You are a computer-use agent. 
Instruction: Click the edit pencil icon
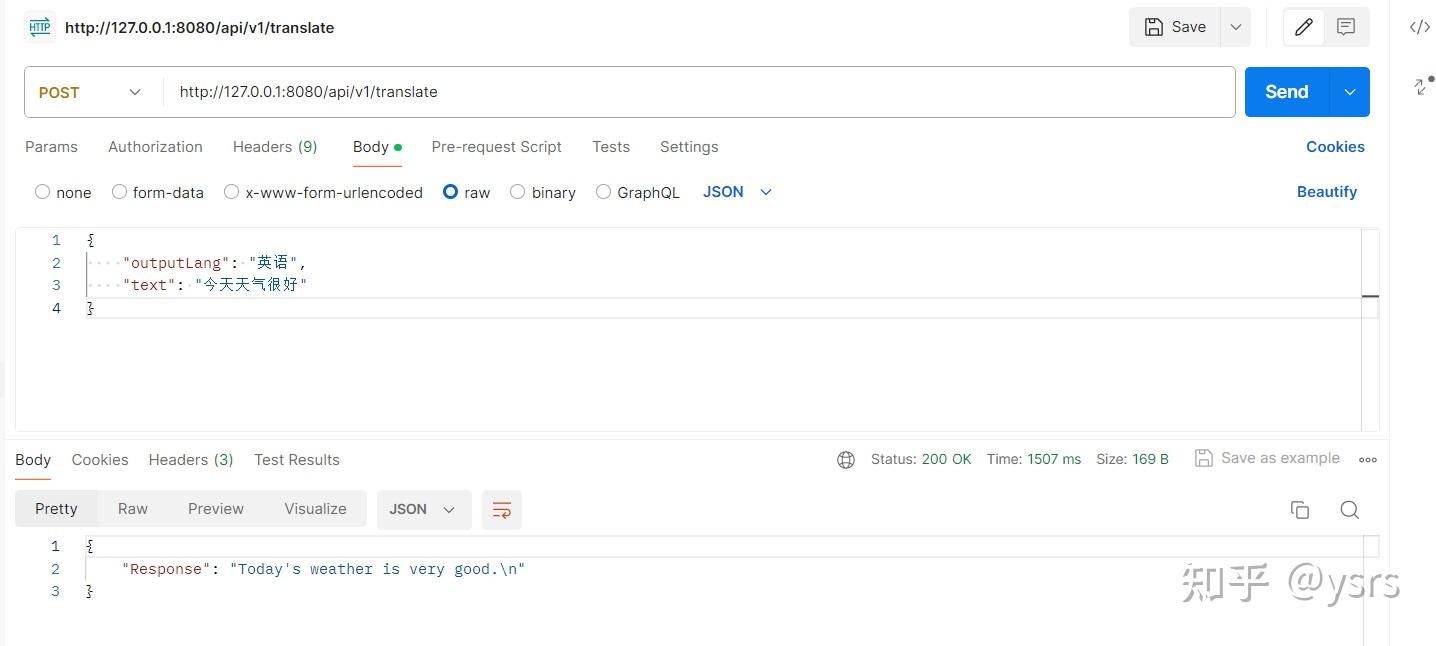coord(1303,27)
